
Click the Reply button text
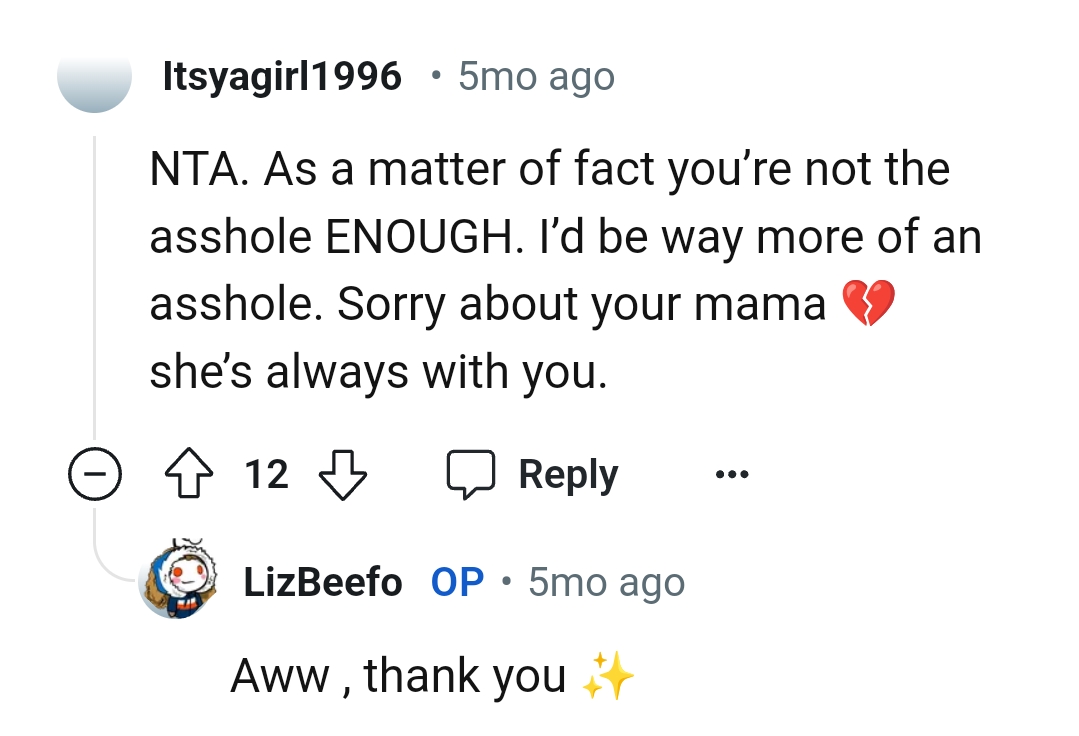click(x=567, y=474)
